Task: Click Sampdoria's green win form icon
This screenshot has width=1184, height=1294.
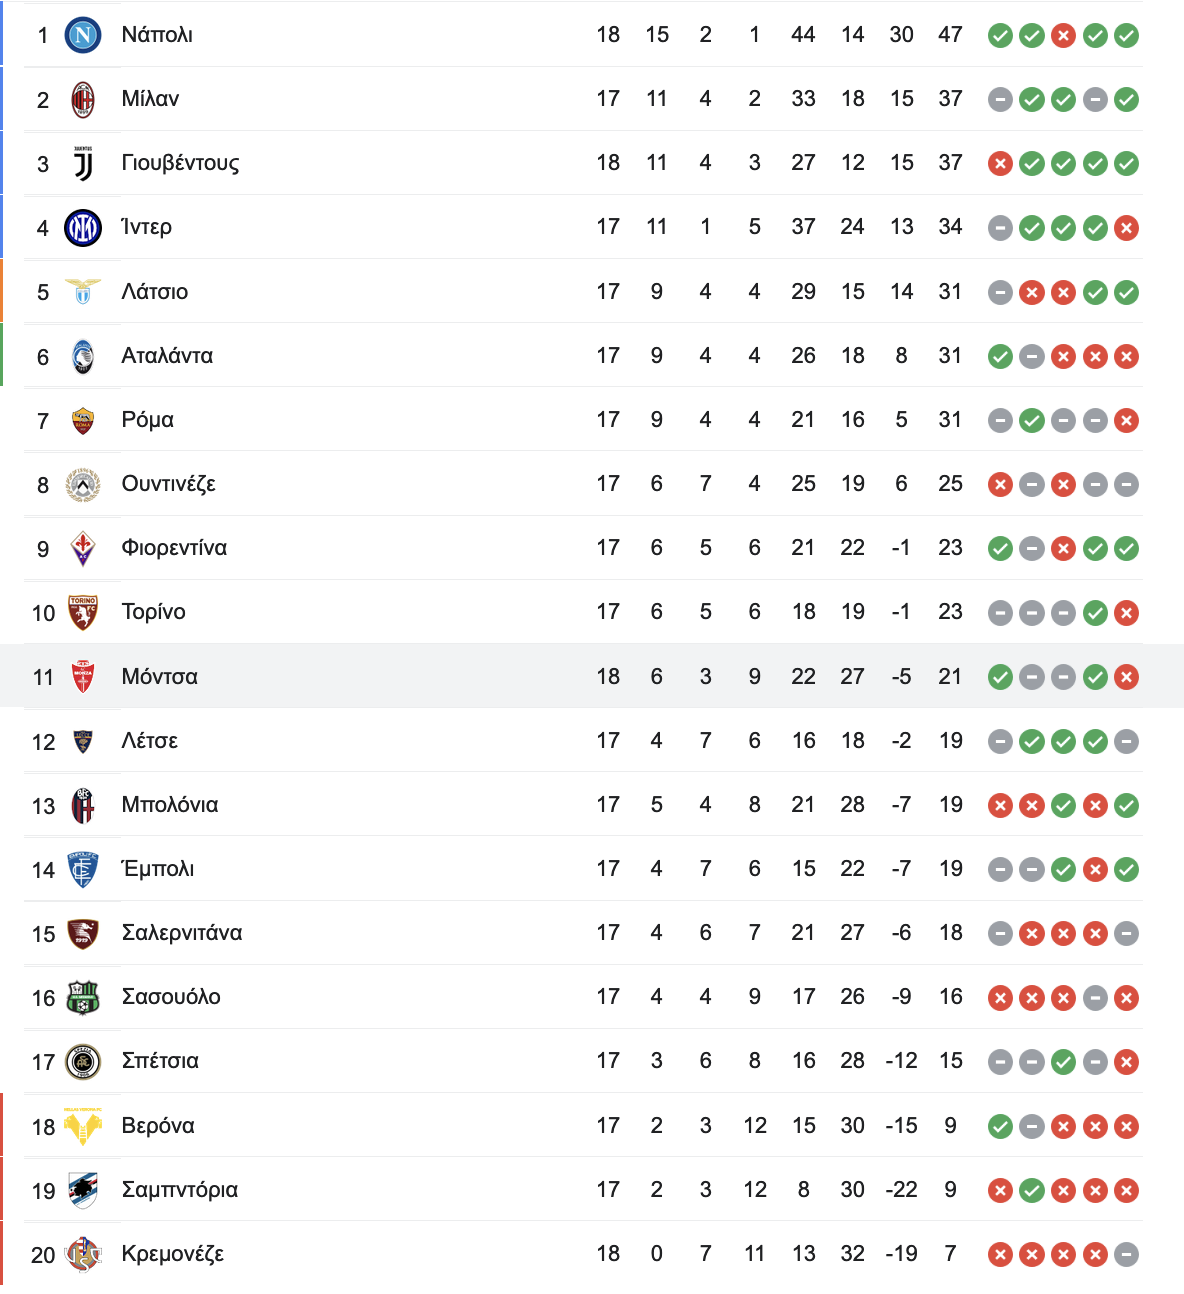Action: point(1032,1191)
